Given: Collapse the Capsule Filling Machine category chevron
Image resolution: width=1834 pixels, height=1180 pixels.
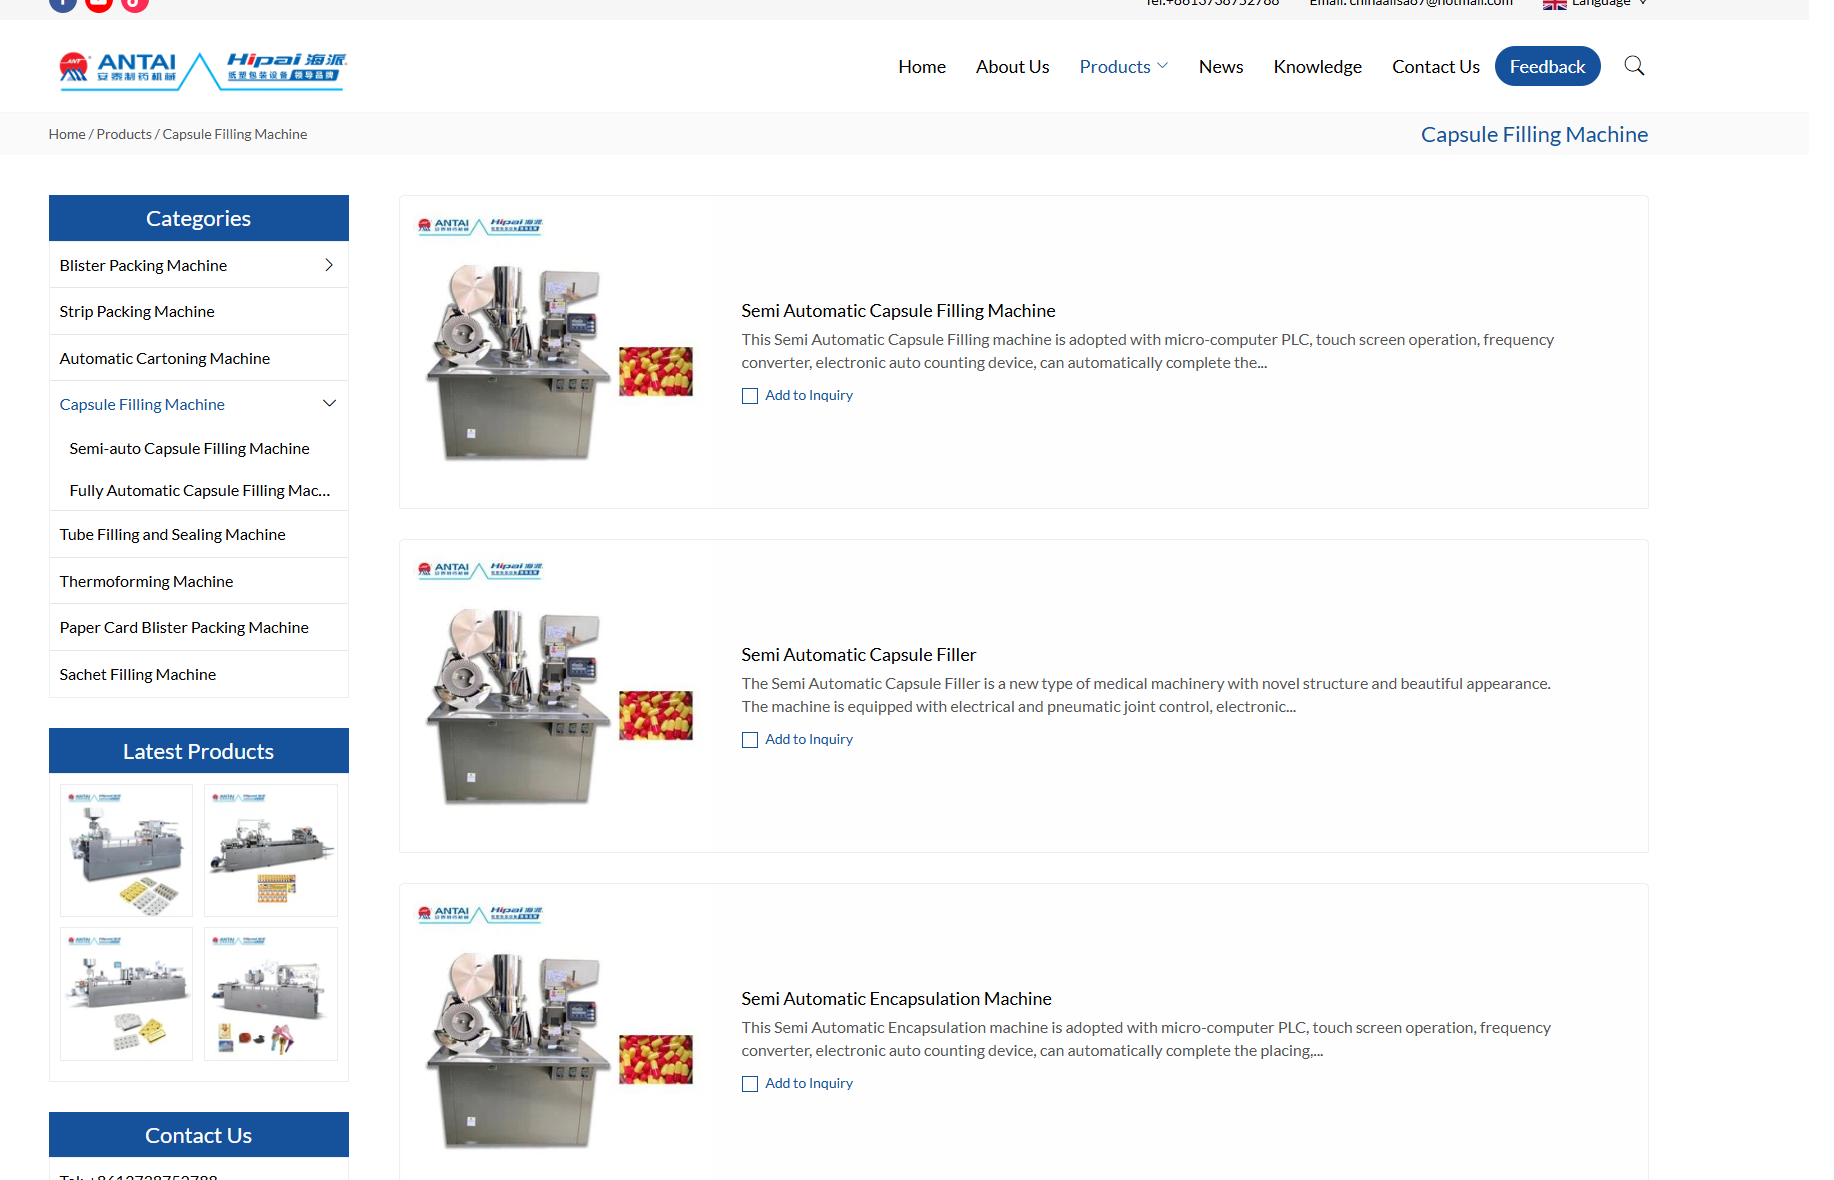Looking at the screenshot, I should tap(329, 404).
